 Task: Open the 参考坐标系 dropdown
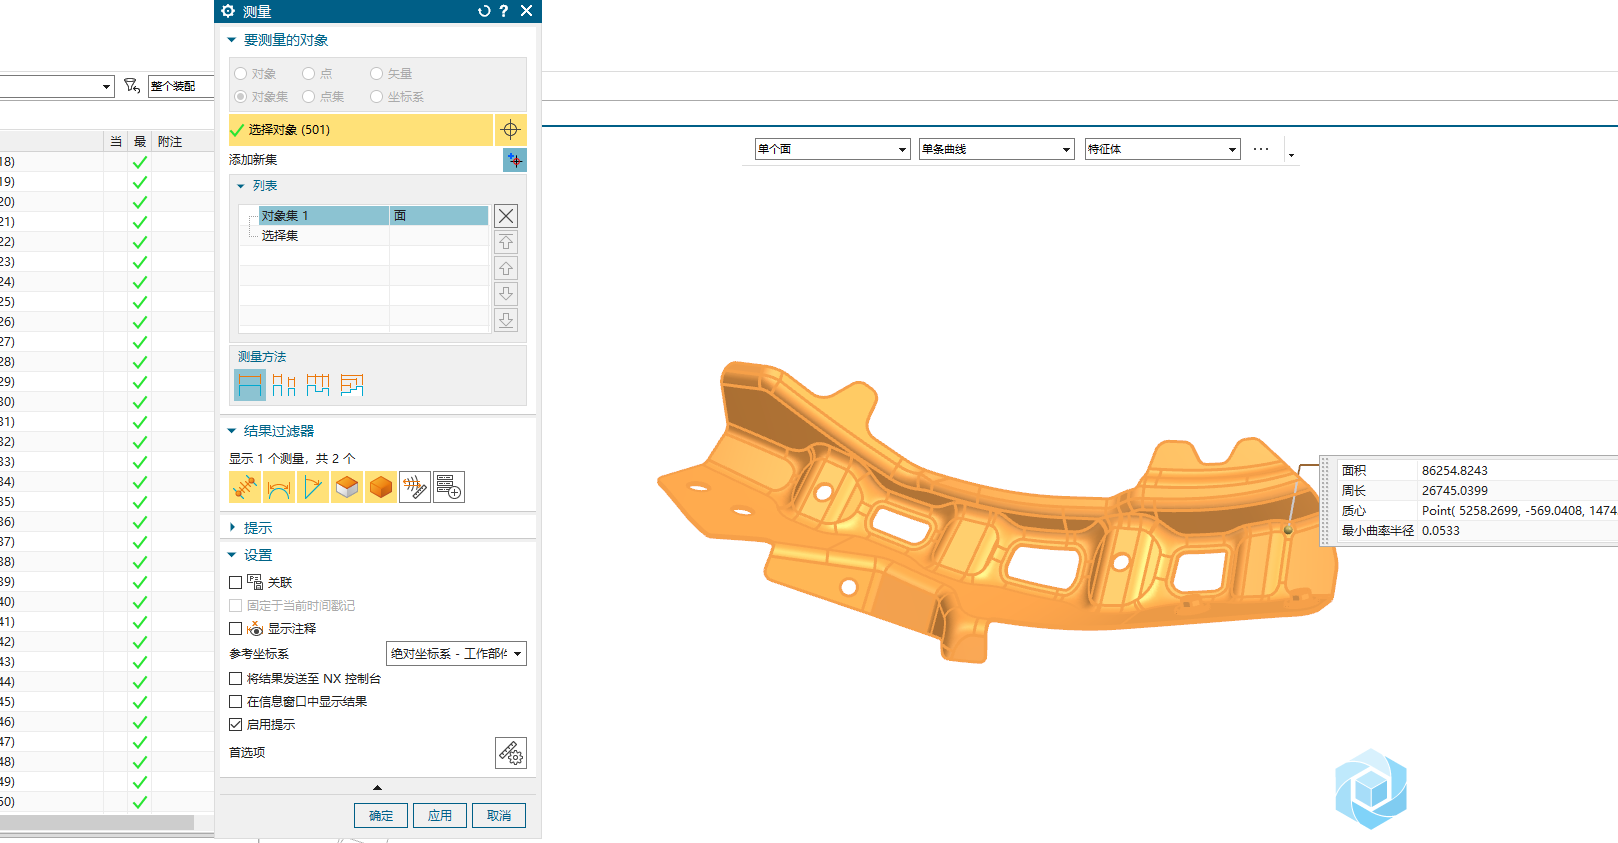click(456, 653)
